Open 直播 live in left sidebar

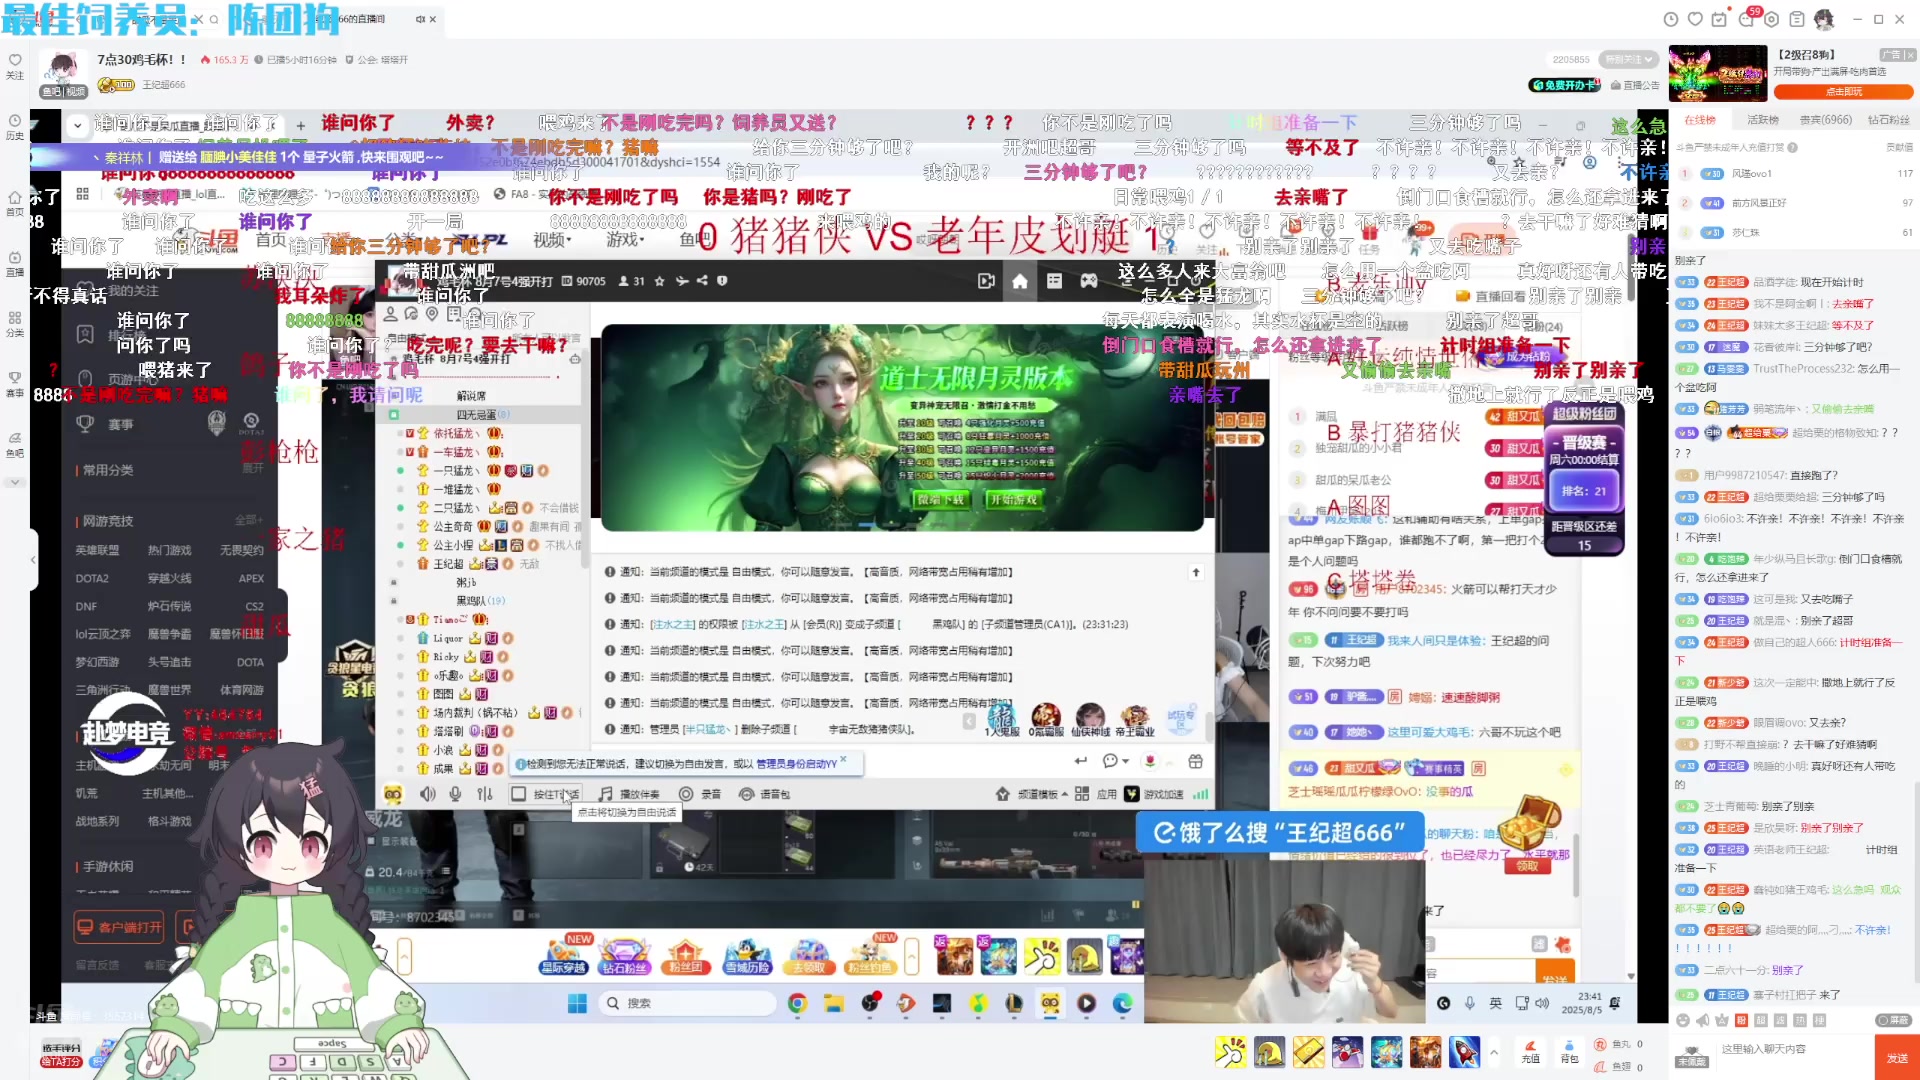coord(15,264)
